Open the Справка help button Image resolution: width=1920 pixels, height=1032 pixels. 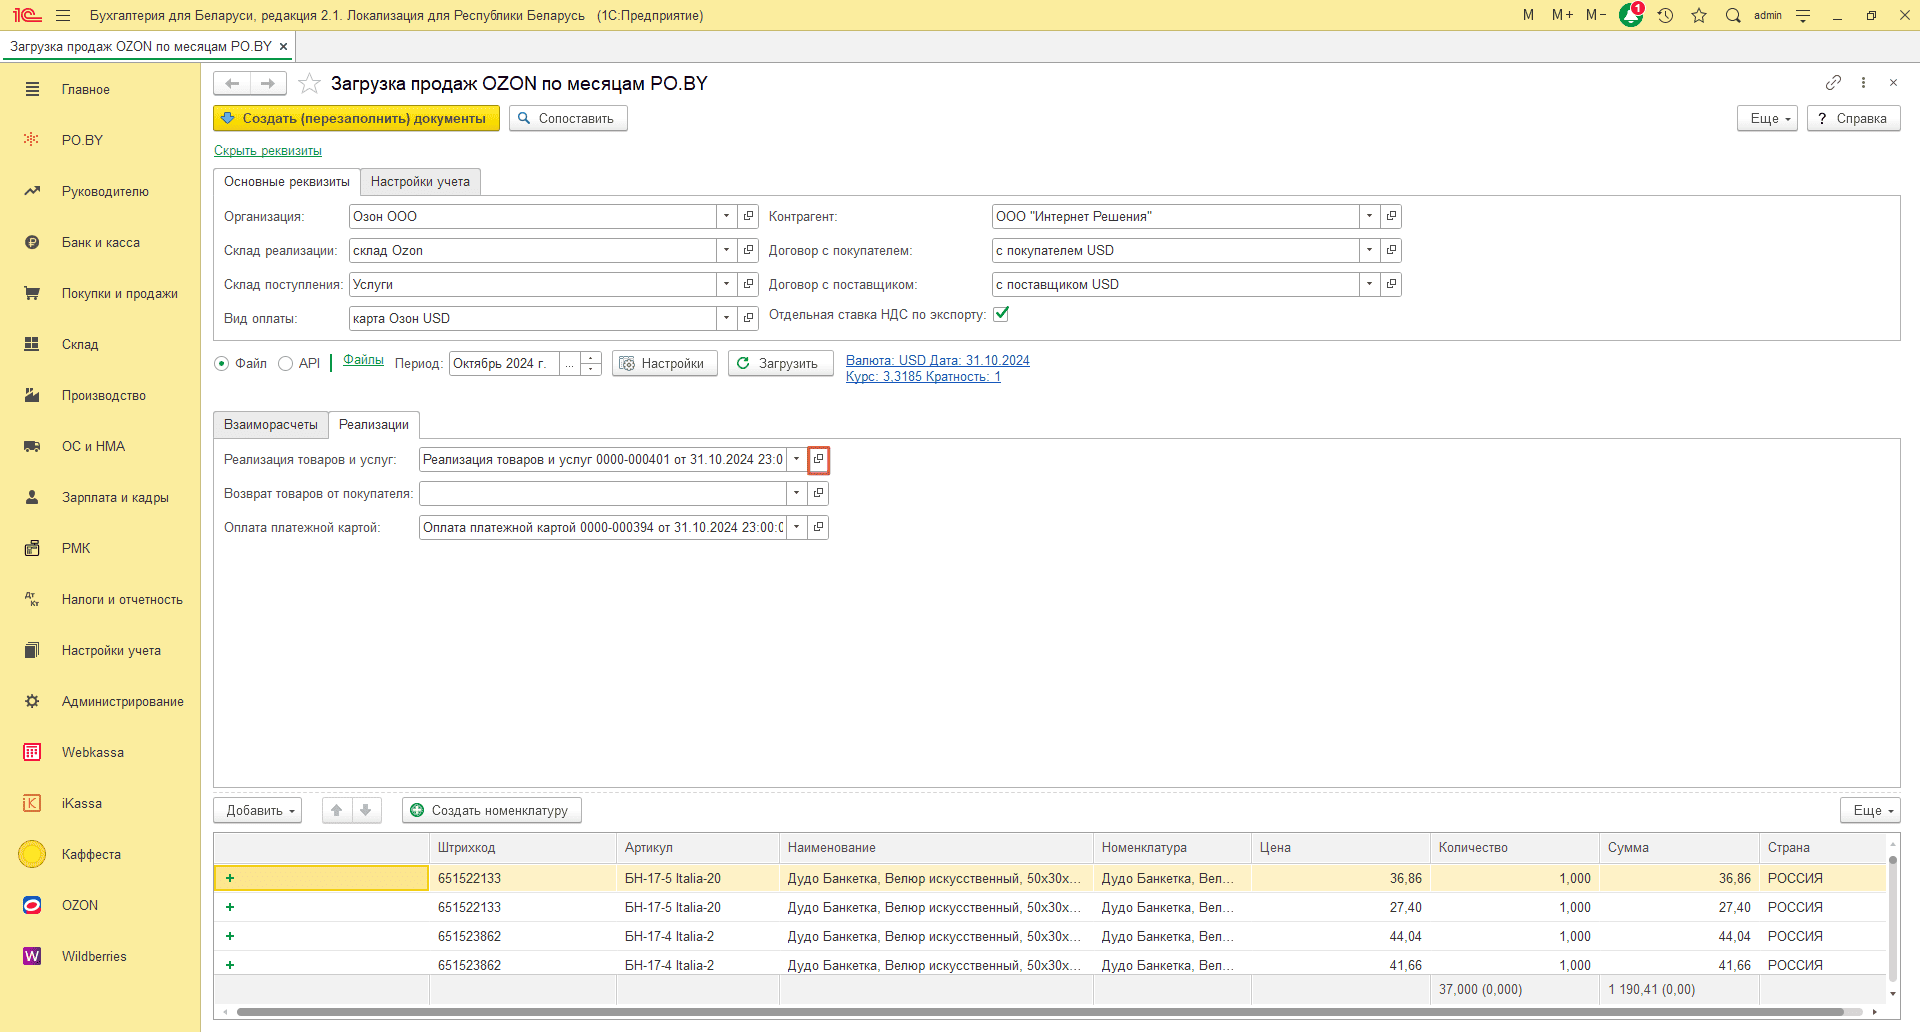click(x=1853, y=118)
